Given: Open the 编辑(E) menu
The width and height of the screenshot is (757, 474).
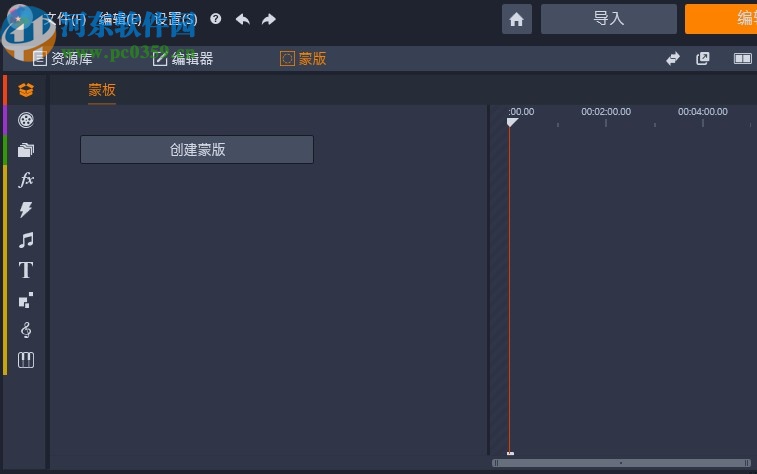Looking at the screenshot, I should click(120, 19).
